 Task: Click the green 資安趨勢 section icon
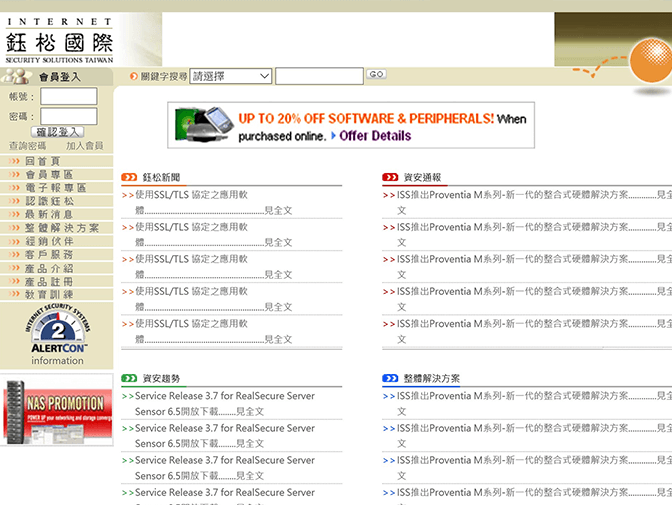(129, 379)
